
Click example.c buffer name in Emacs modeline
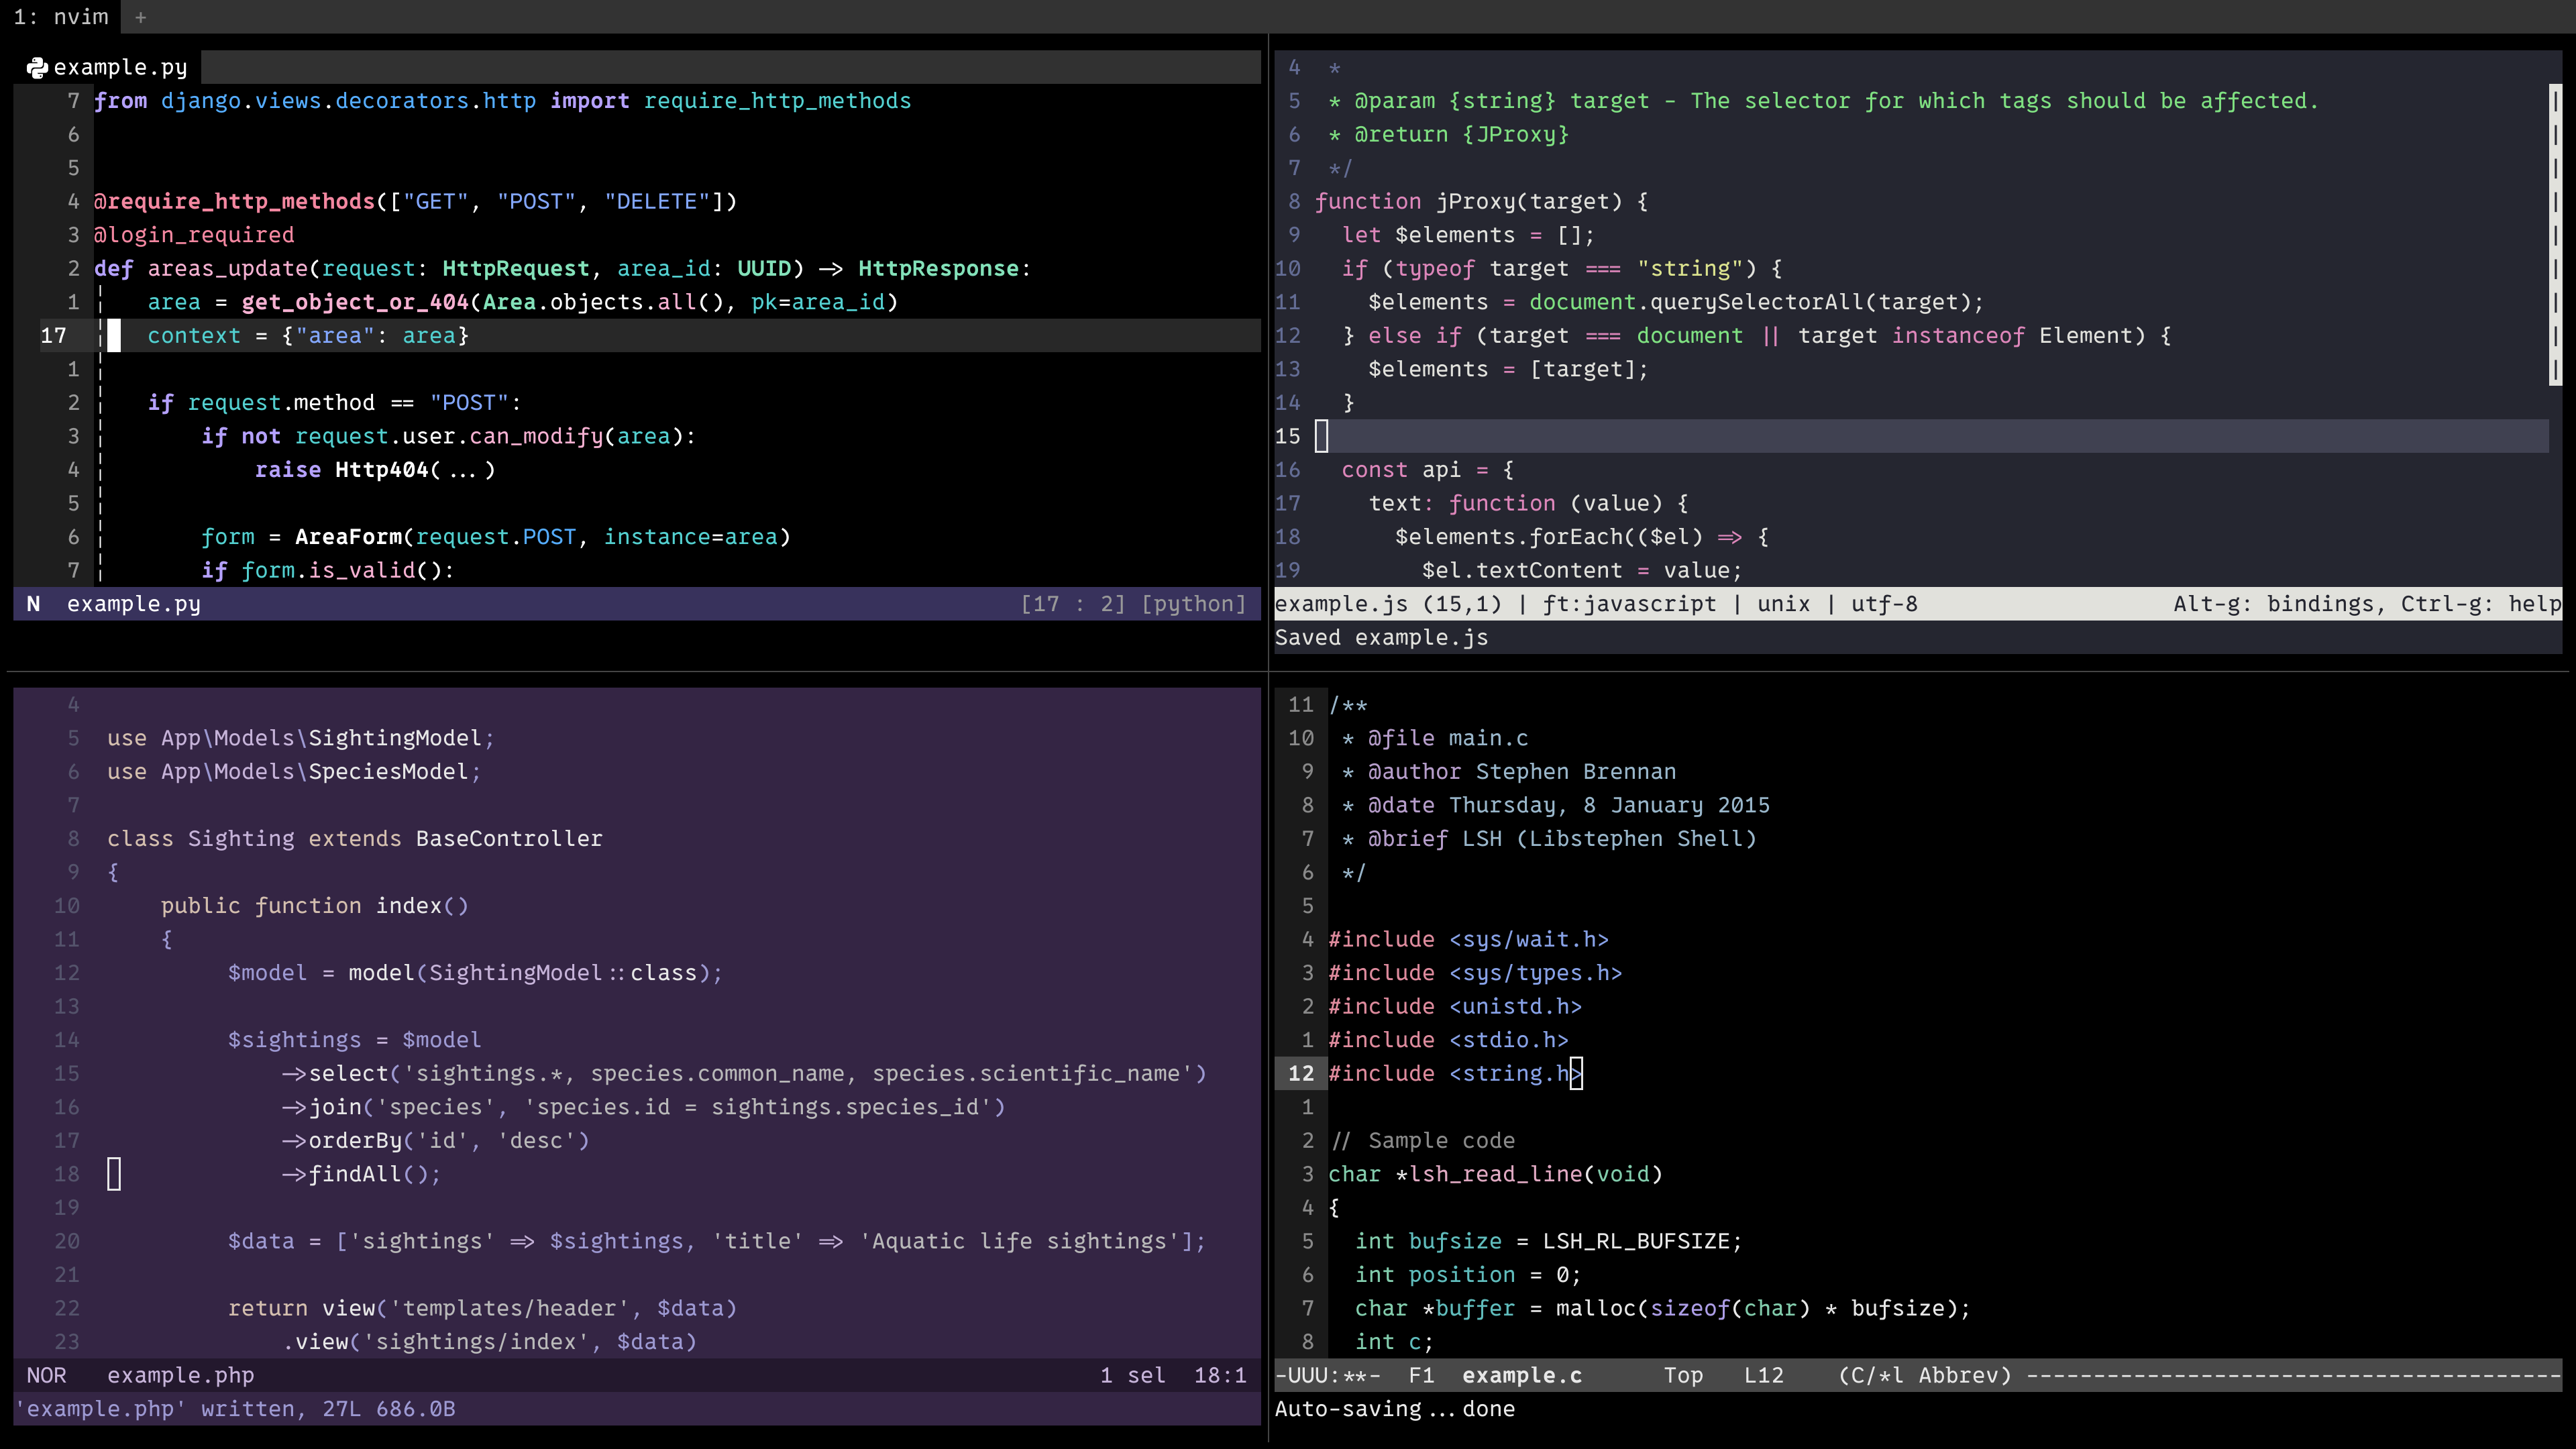1521,1375
